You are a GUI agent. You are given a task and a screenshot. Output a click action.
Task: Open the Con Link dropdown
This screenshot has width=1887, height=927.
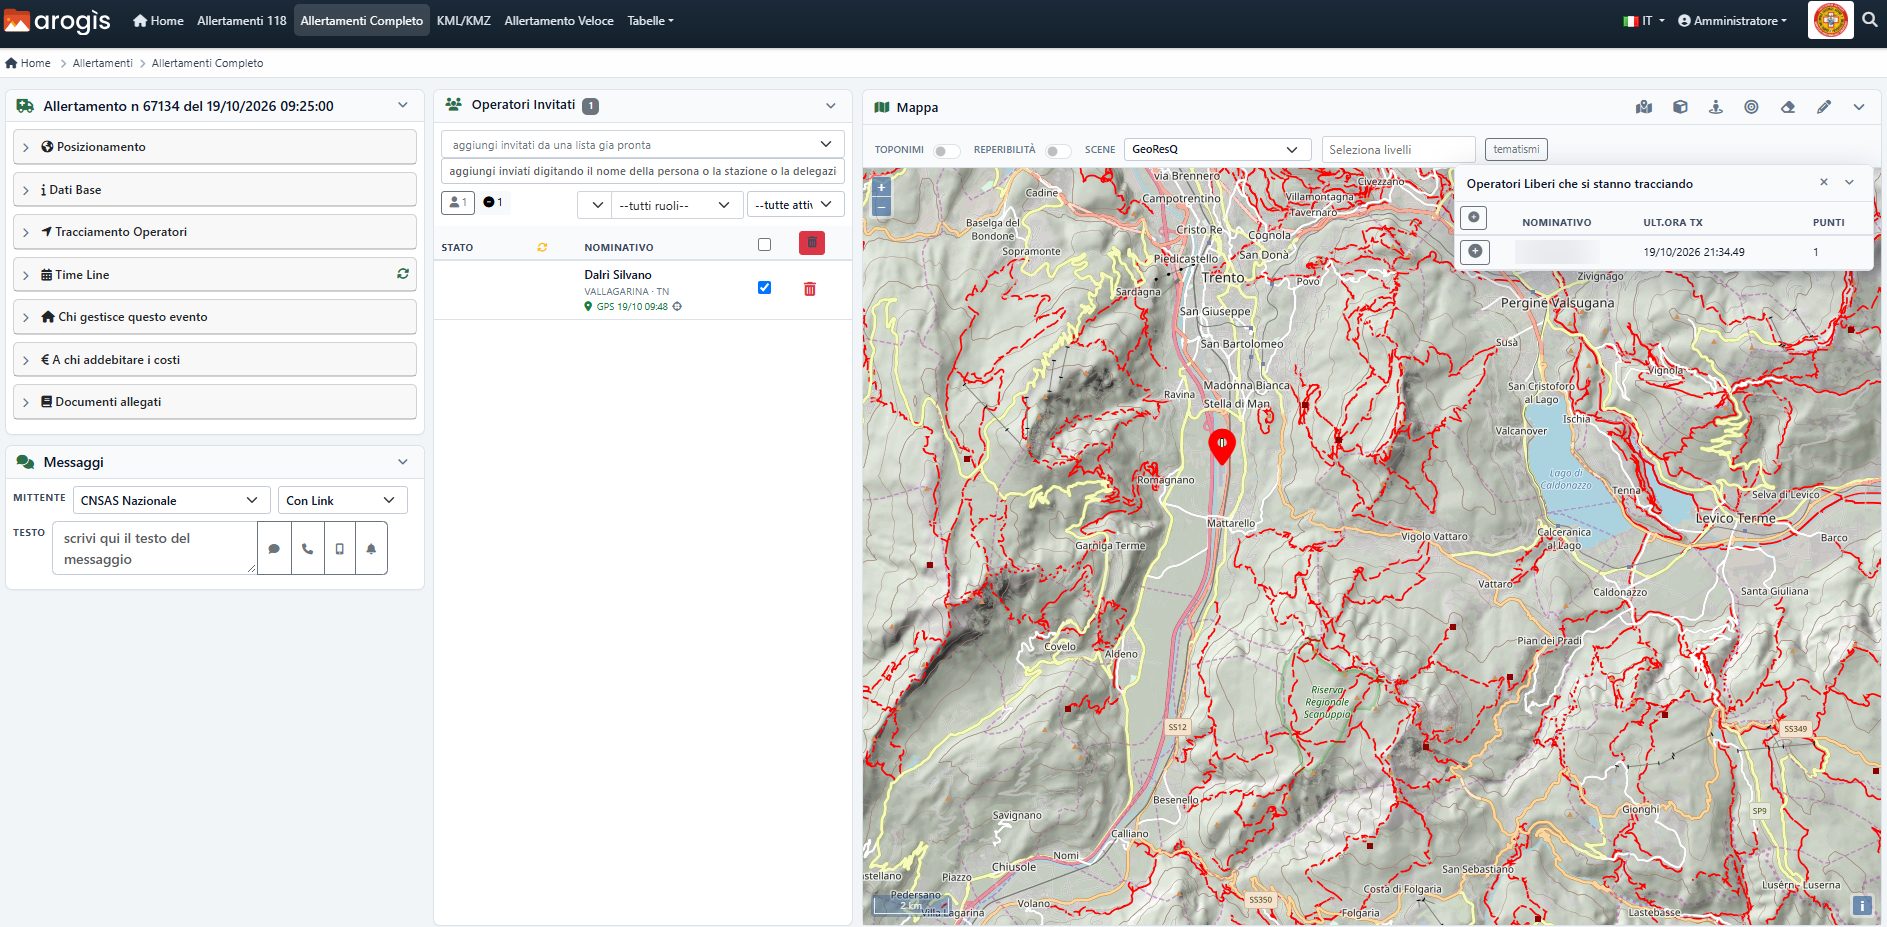click(342, 500)
